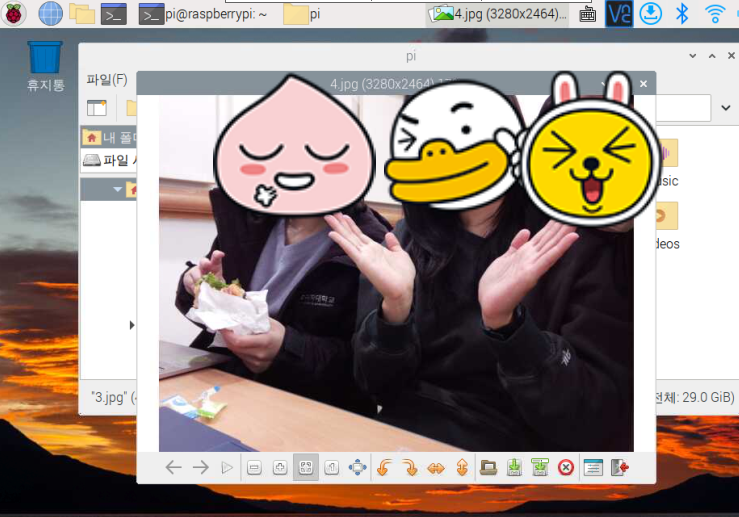This screenshot has height=517, width=739.
Task: Maximize the pi file manager window
Action: click(712, 56)
